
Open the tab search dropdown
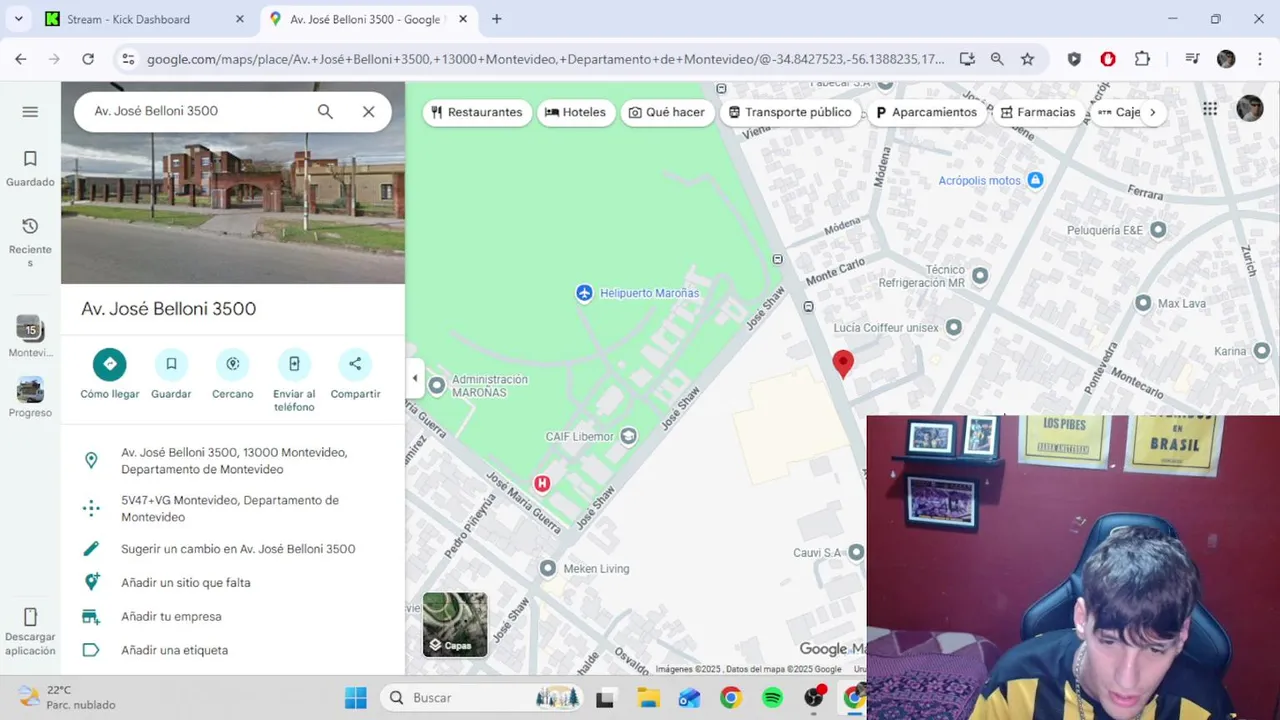(18, 19)
